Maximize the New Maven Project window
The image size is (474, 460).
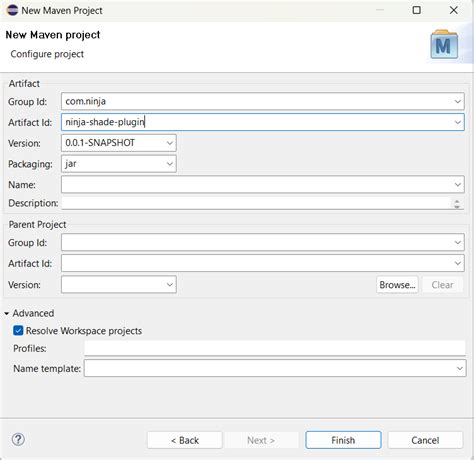coord(416,10)
